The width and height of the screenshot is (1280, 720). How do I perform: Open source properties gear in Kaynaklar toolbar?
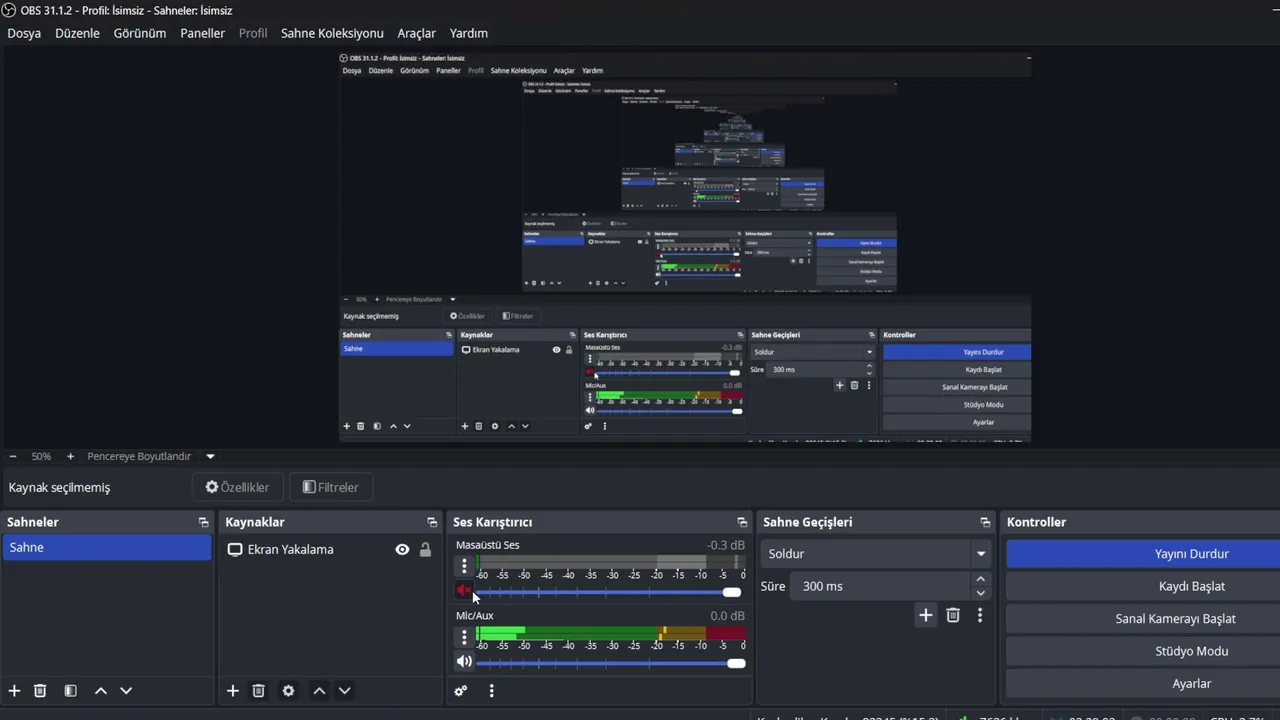[288, 691]
